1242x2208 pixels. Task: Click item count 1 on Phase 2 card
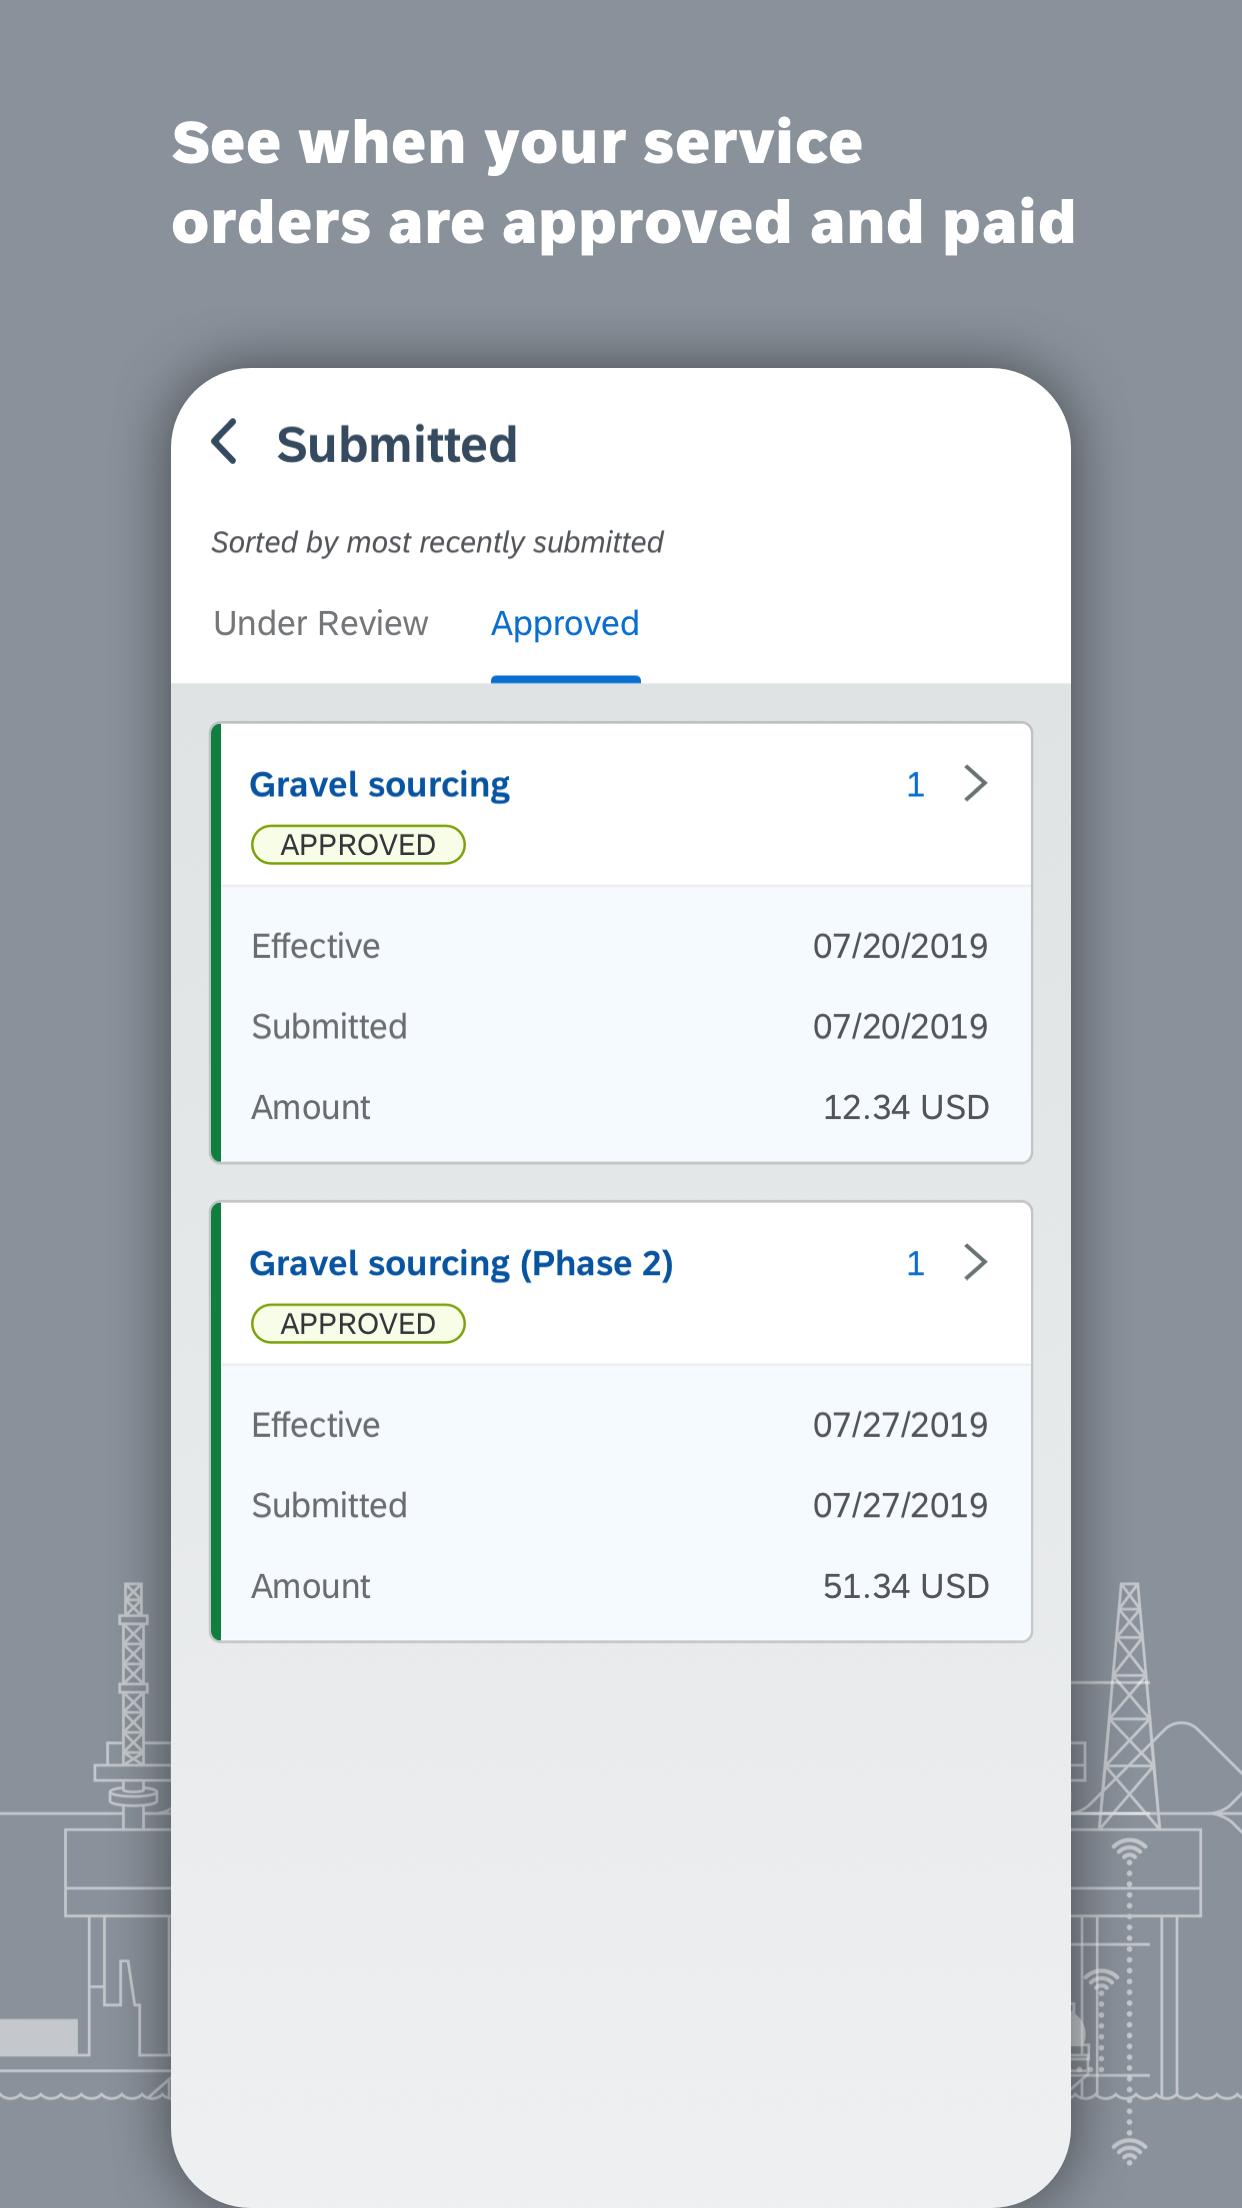[x=914, y=1264]
